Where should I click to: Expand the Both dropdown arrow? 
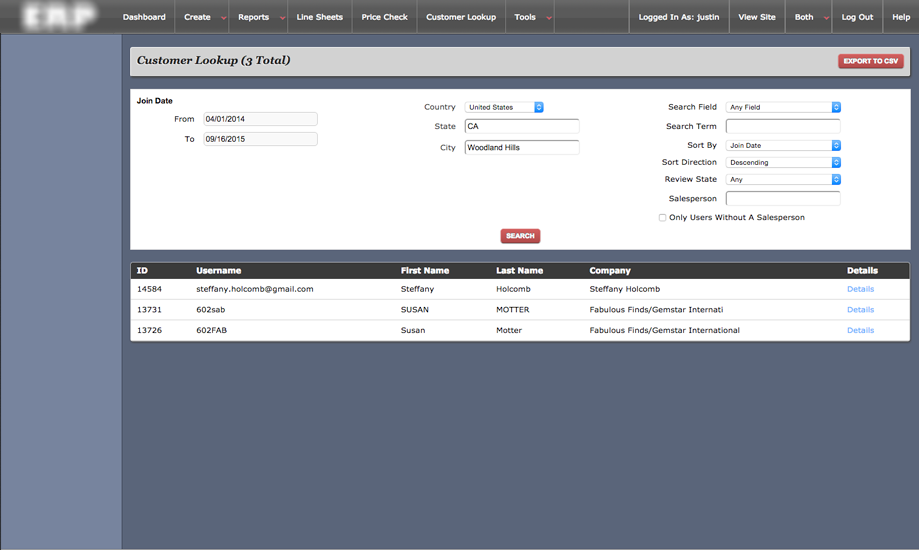click(826, 18)
